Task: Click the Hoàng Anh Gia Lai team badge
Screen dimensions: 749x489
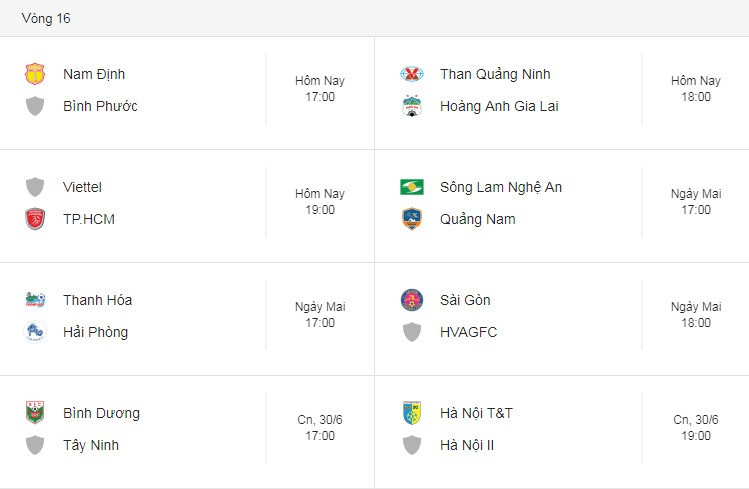Action: pyautogui.click(x=412, y=106)
